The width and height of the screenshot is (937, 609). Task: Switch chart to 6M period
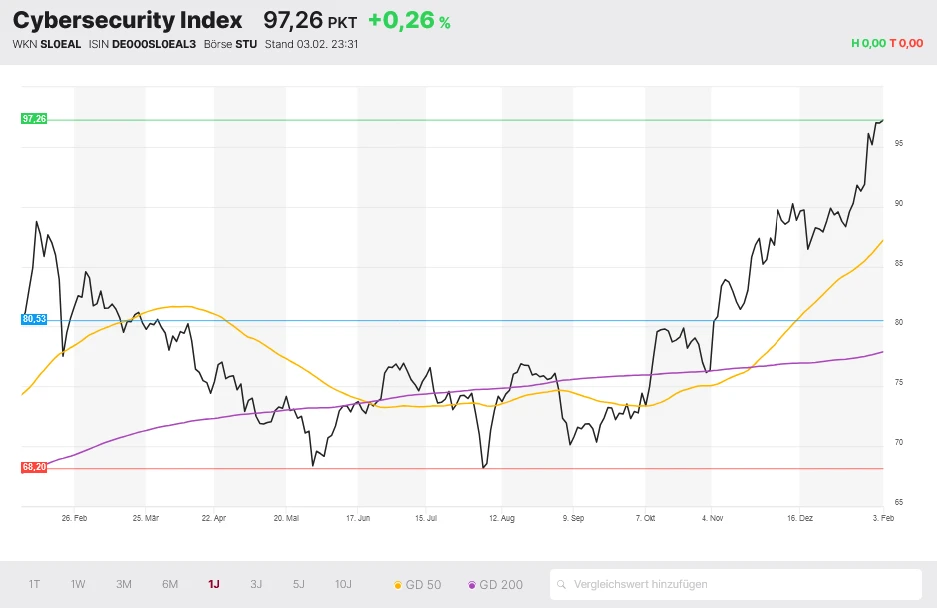pyautogui.click(x=170, y=585)
